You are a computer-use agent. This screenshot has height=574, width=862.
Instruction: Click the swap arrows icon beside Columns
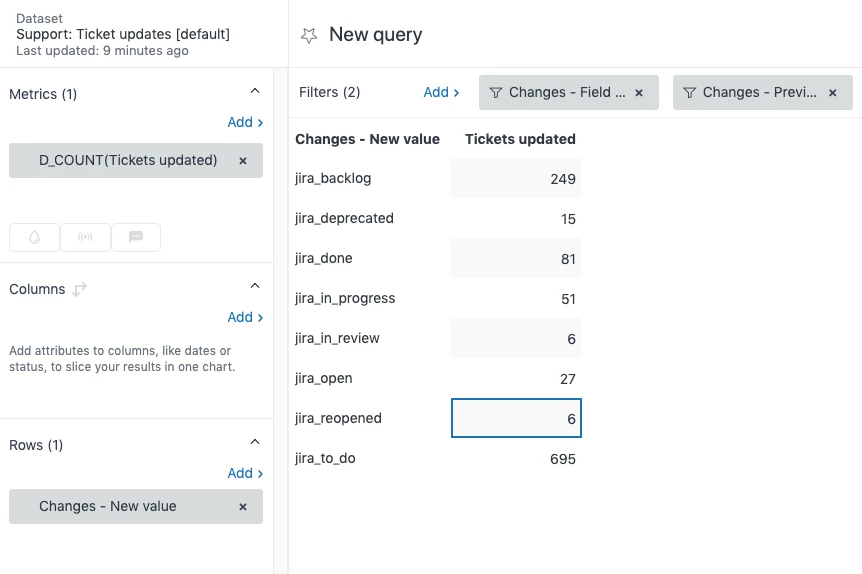coord(80,289)
